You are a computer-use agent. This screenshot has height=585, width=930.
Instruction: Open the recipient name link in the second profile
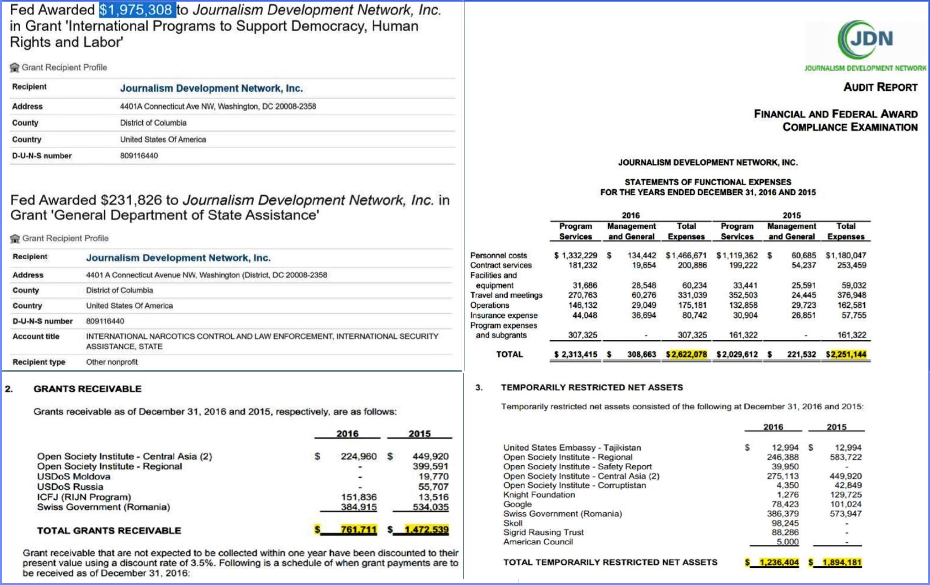tap(178, 258)
